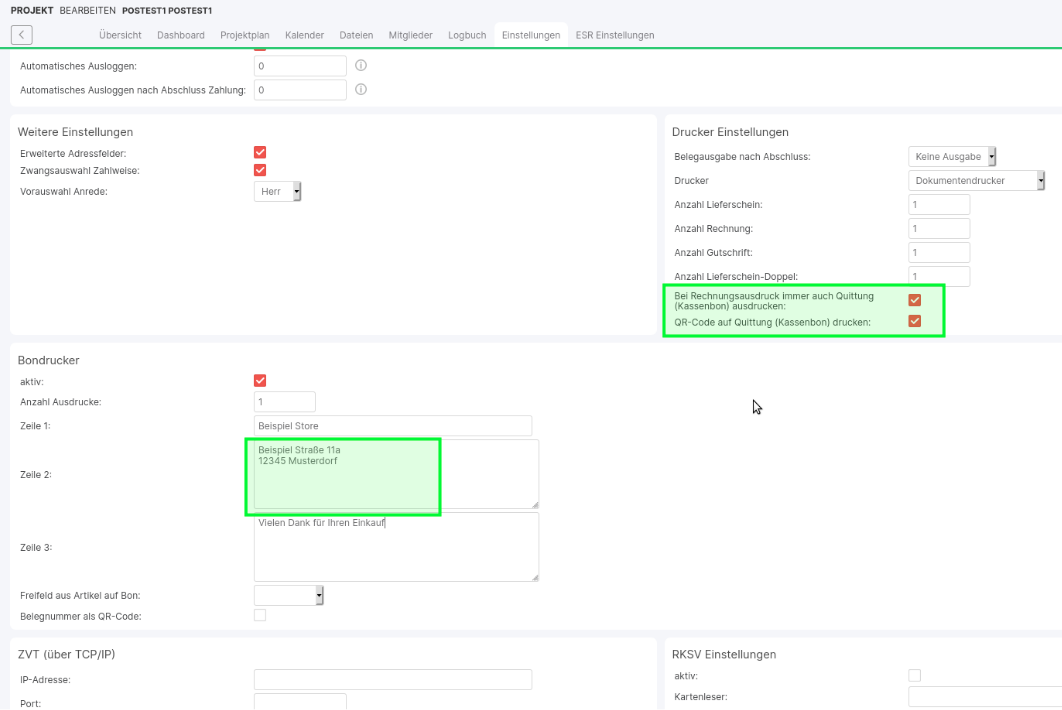This screenshot has height=710, width=1062.
Task: Click the back arrow button
Action: (x=22, y=35)
